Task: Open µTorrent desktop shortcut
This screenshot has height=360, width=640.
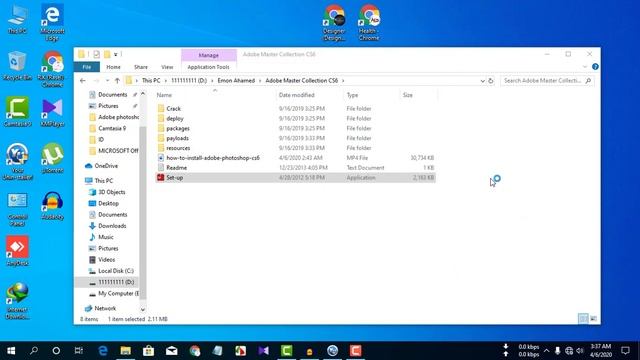Action: 52,158
